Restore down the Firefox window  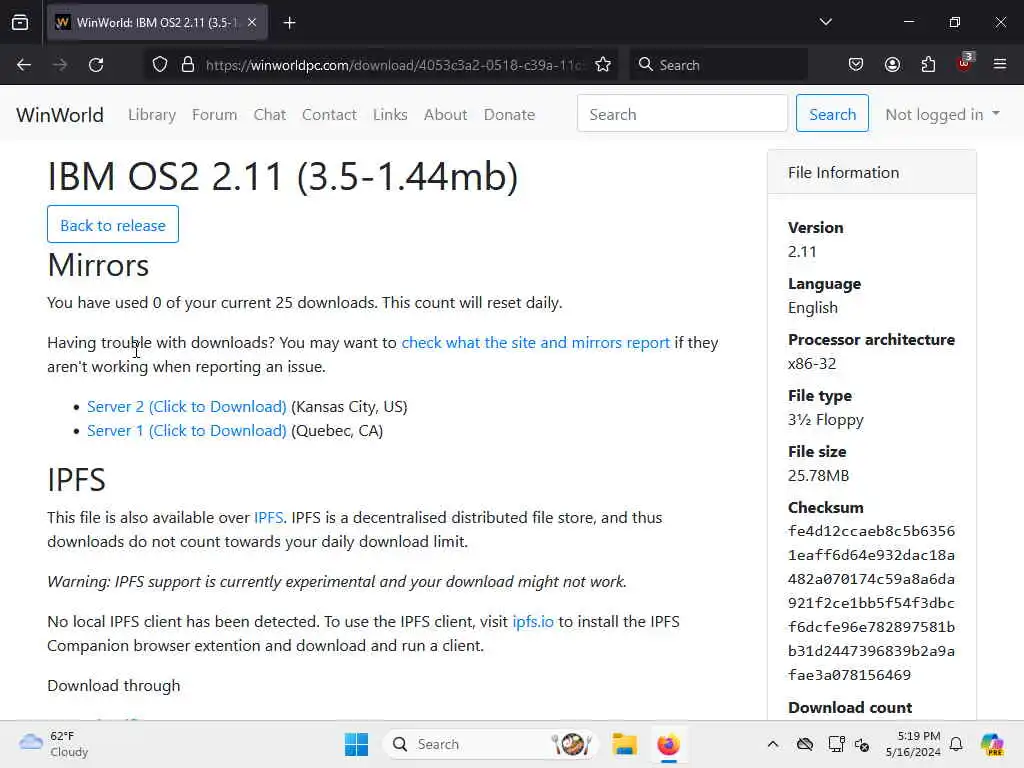click(955, 22)
